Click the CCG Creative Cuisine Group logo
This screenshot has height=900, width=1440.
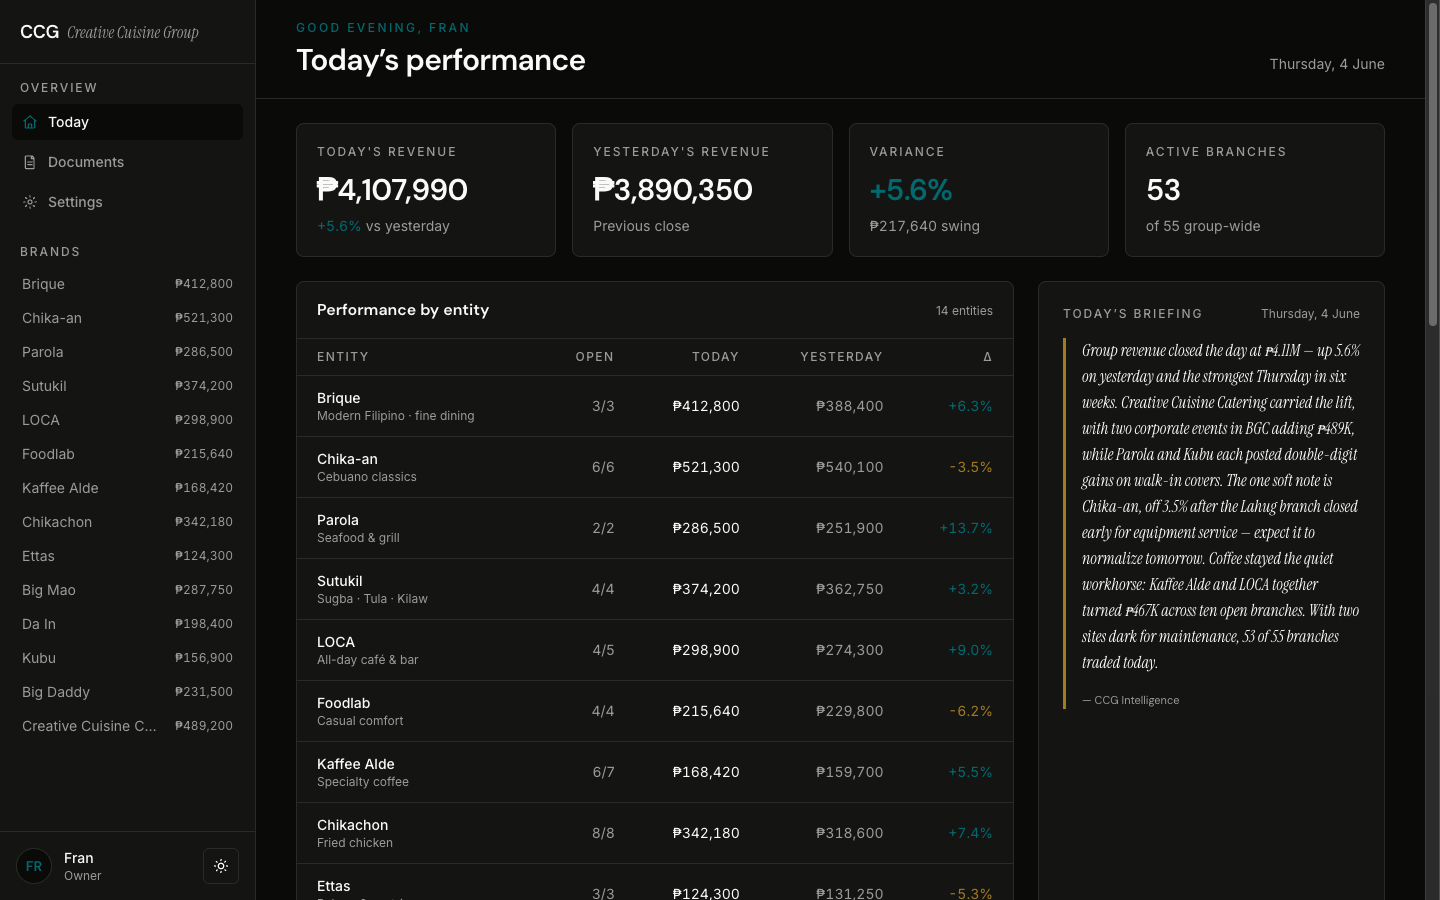pyautogui.click(x=109, y=32)
